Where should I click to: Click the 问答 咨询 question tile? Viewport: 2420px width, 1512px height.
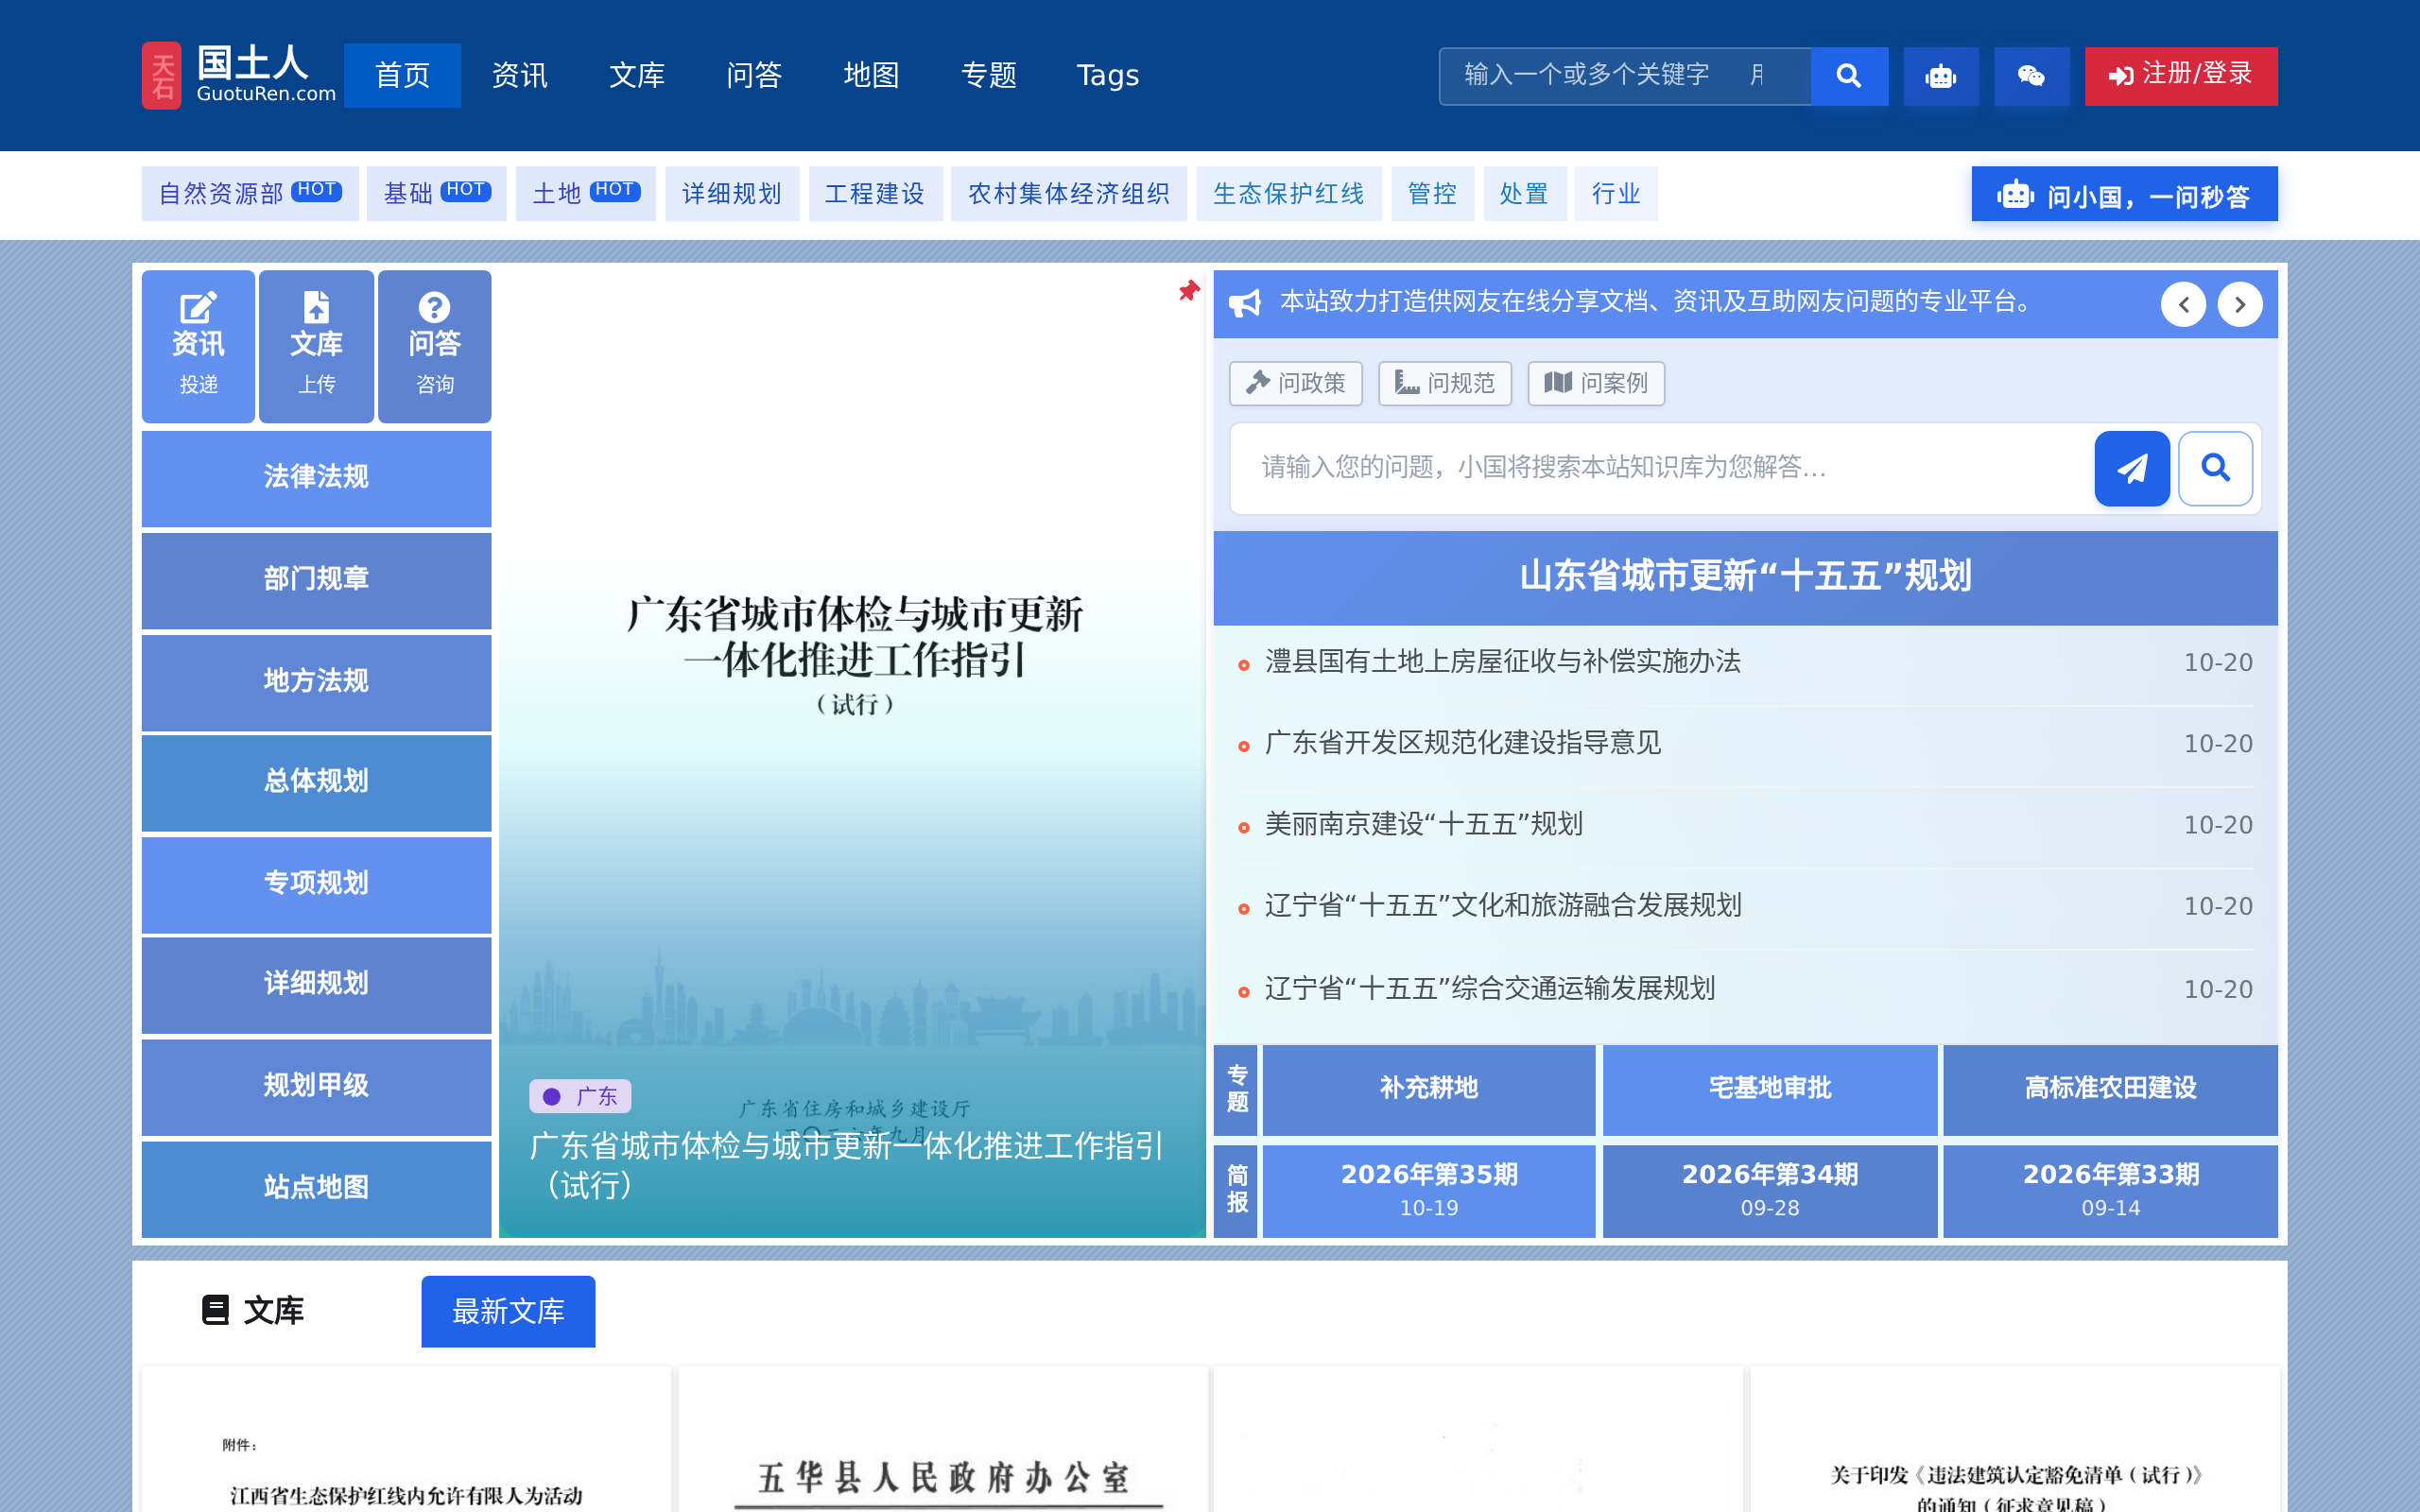point(434,346)
